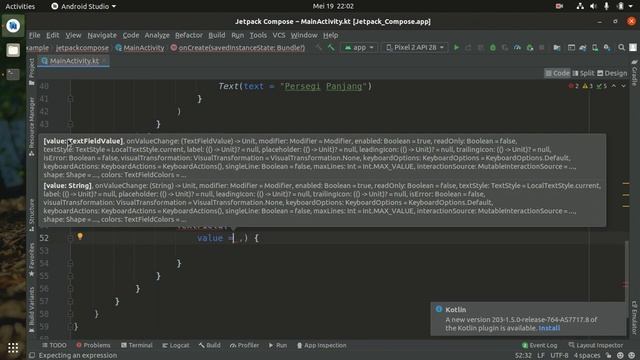The height and width of the screenshot is (360, 640).
Task: Collapse code fold marker on line 59
Action: pos(70,327)
